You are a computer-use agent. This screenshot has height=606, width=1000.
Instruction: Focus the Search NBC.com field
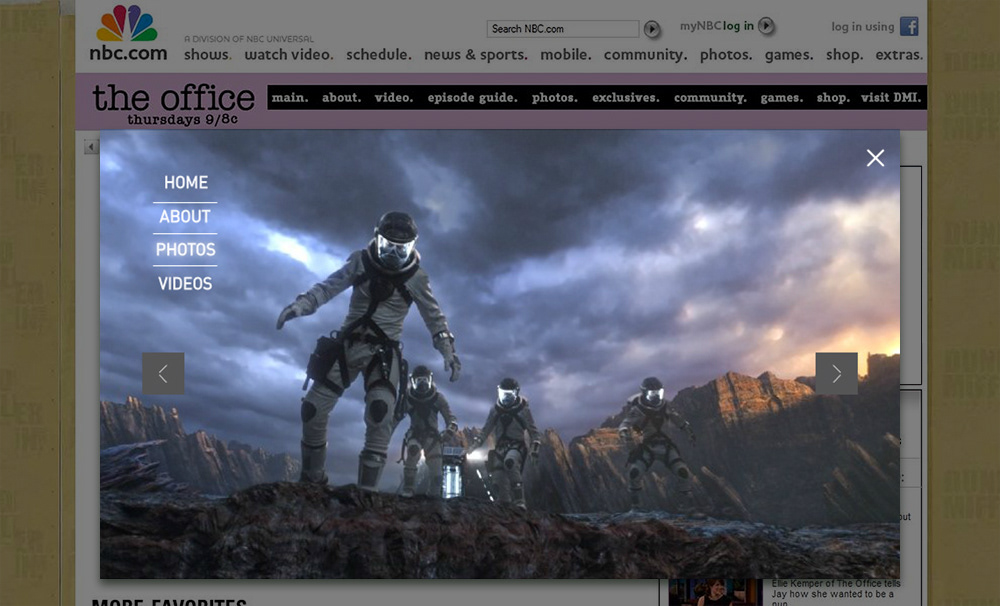pos(562,29)
